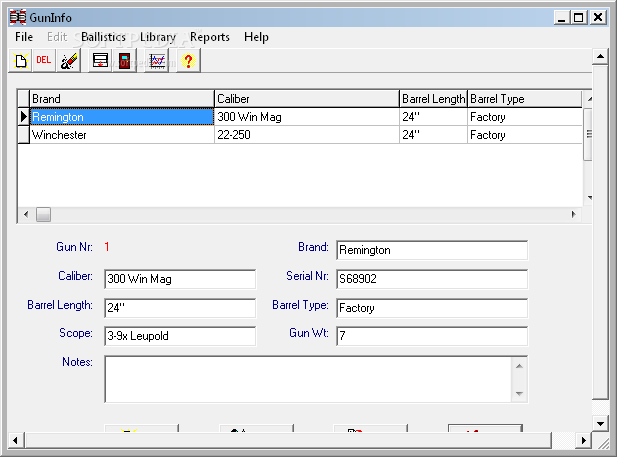Click the Barrel Type input field
Viewport: 617px width, 457px height.
point(432,307)
